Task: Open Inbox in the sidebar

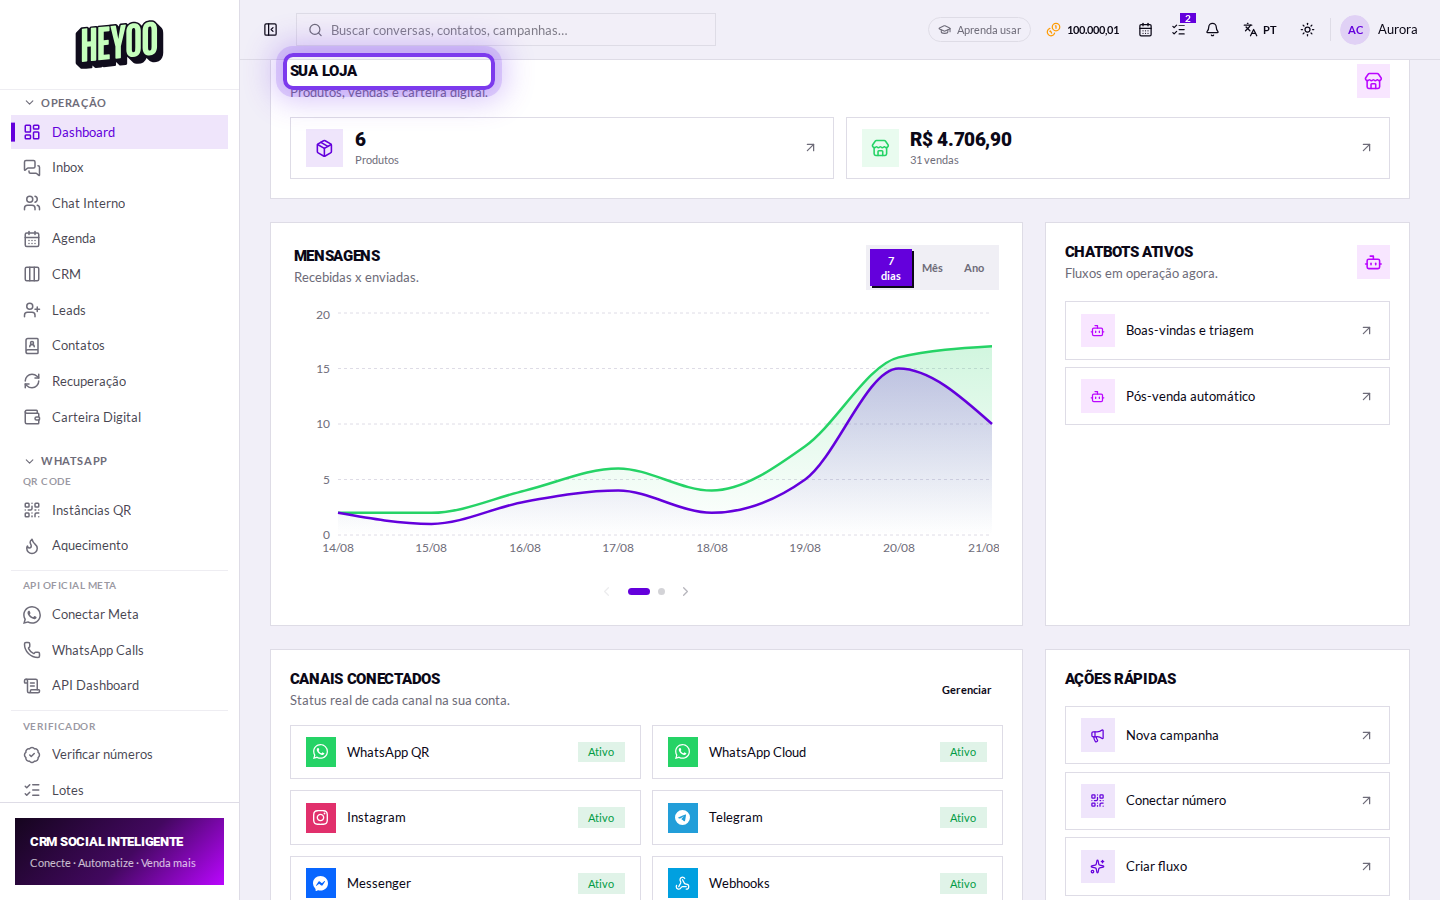Action: pos(120,168)
